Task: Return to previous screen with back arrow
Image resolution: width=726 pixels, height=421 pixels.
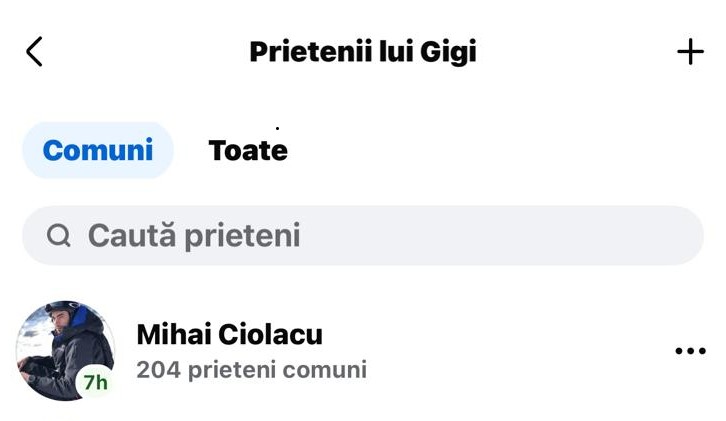Action: [34, 52]
